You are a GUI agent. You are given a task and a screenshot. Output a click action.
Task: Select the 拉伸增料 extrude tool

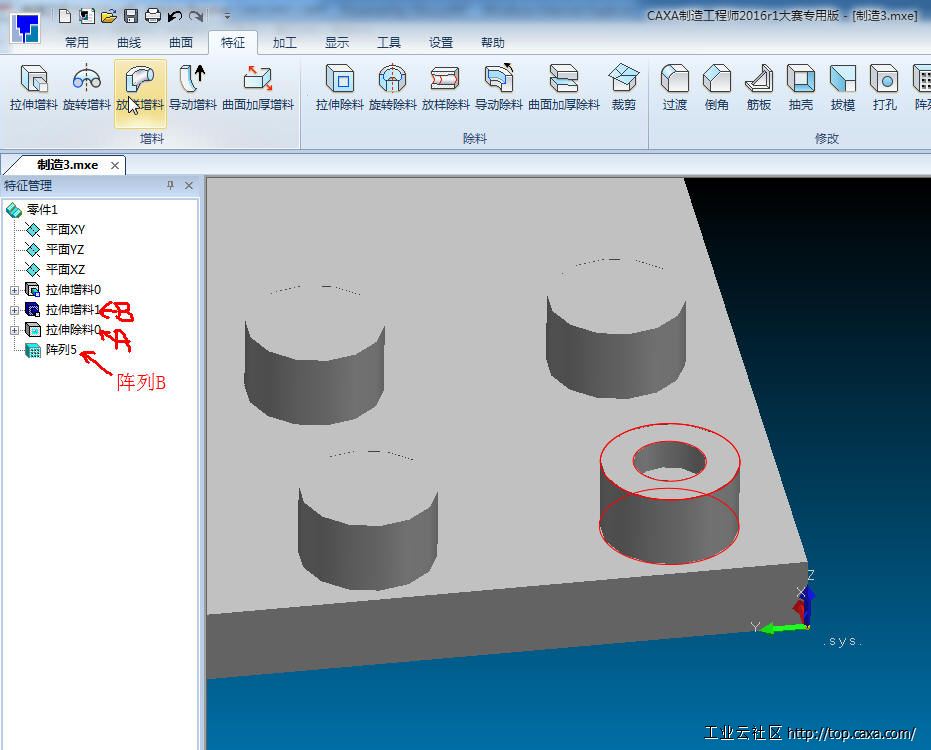click(33, 87)
